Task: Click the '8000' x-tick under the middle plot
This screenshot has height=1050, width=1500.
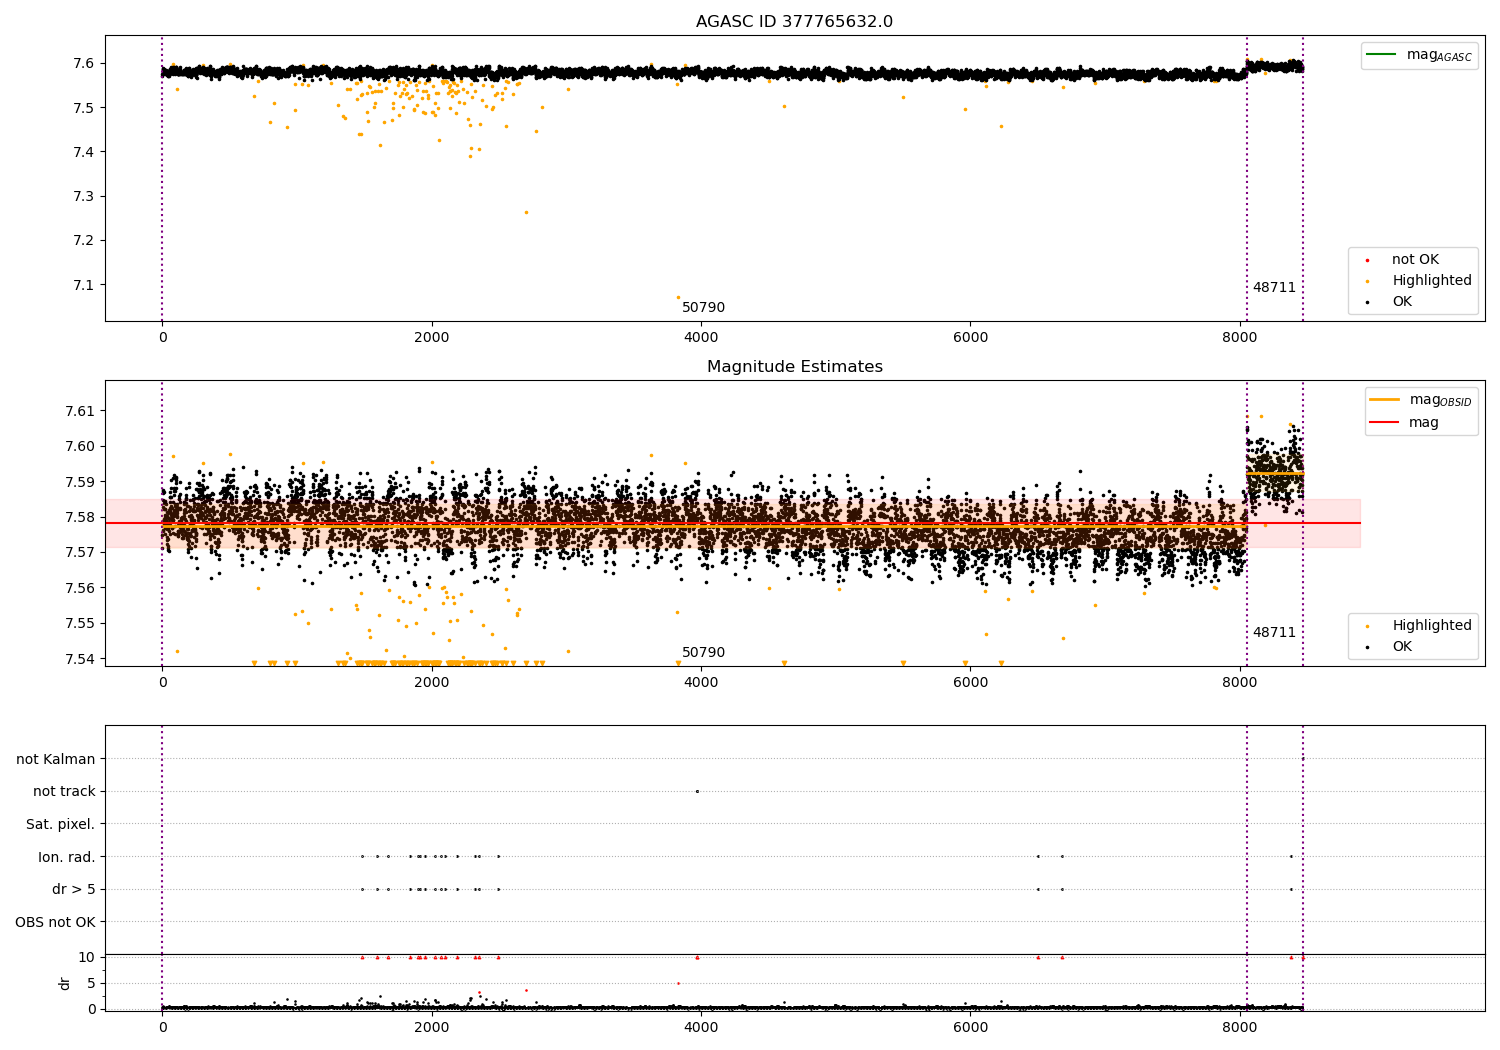Action: [1240, 683]
